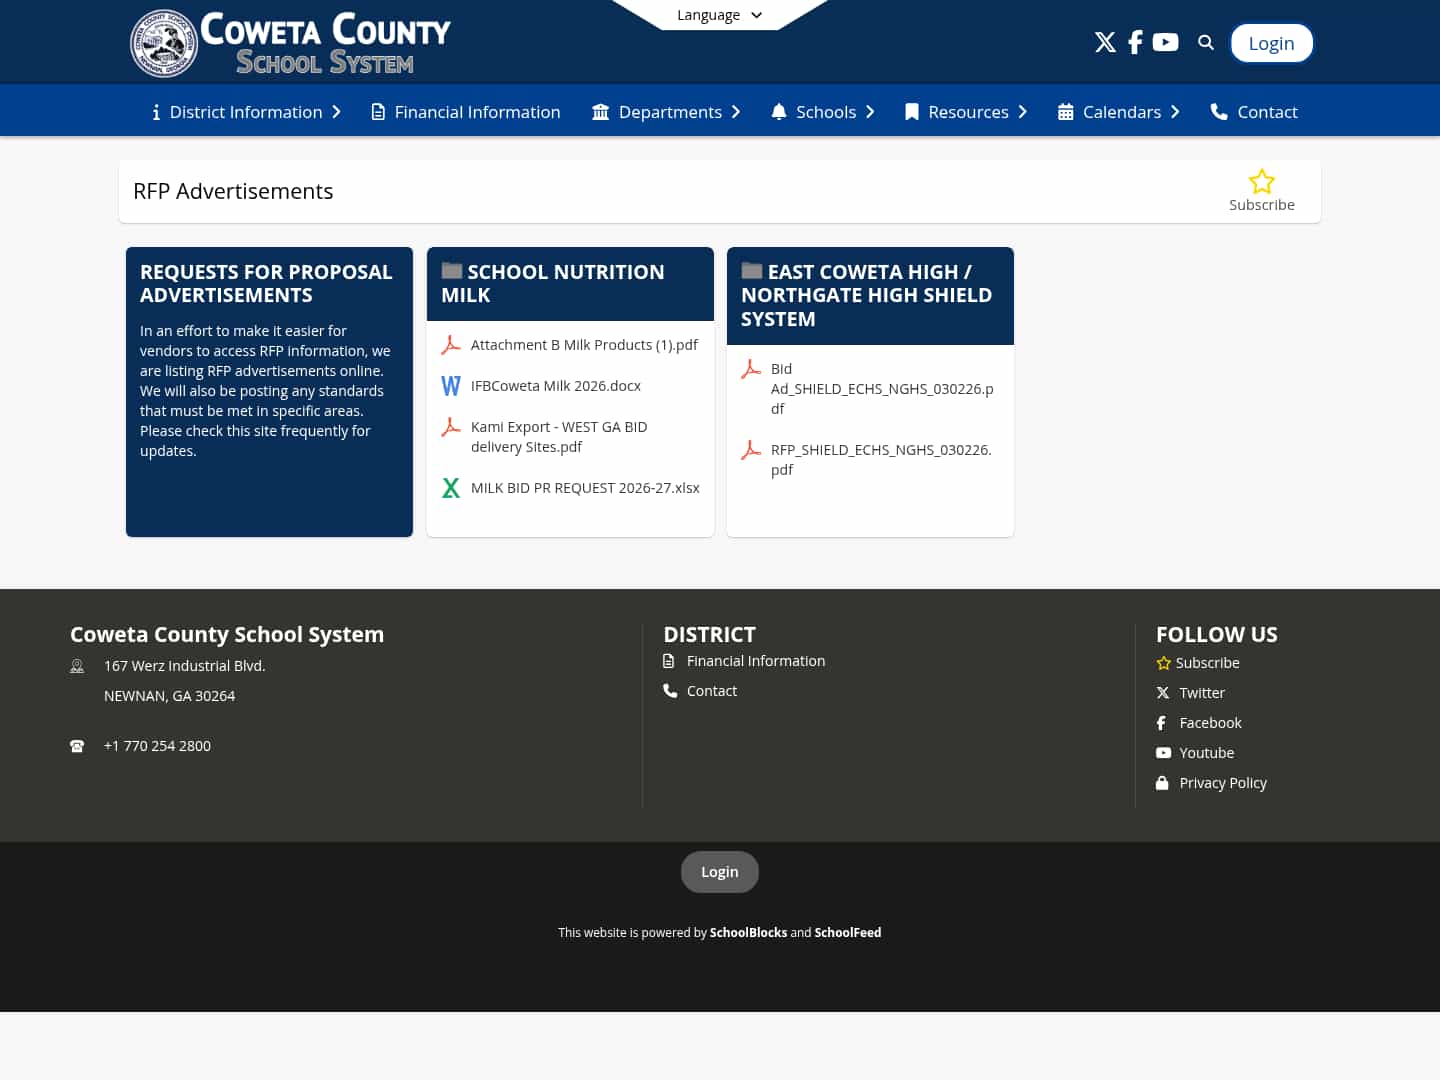Open the Language dropdown at the top
This screenshot has width=1440, height=1080.
718,15
